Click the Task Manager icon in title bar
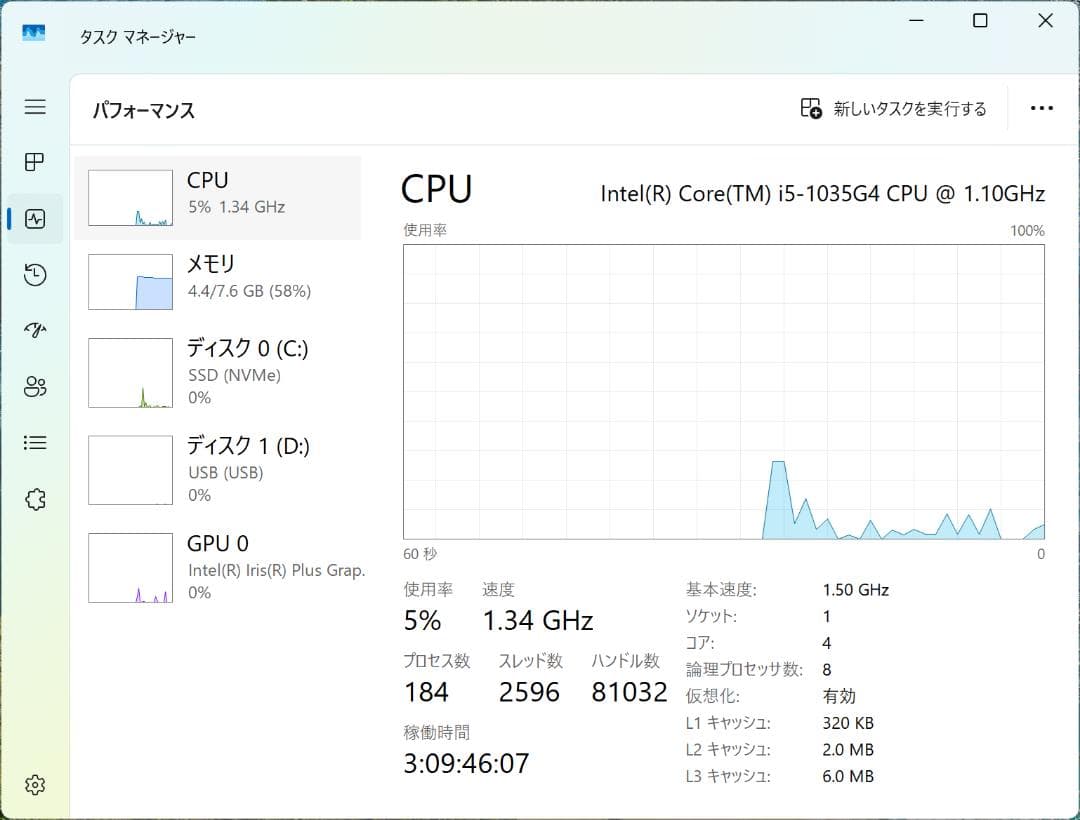Screen dimensions: 1080x820 click(x=33, y=33)
